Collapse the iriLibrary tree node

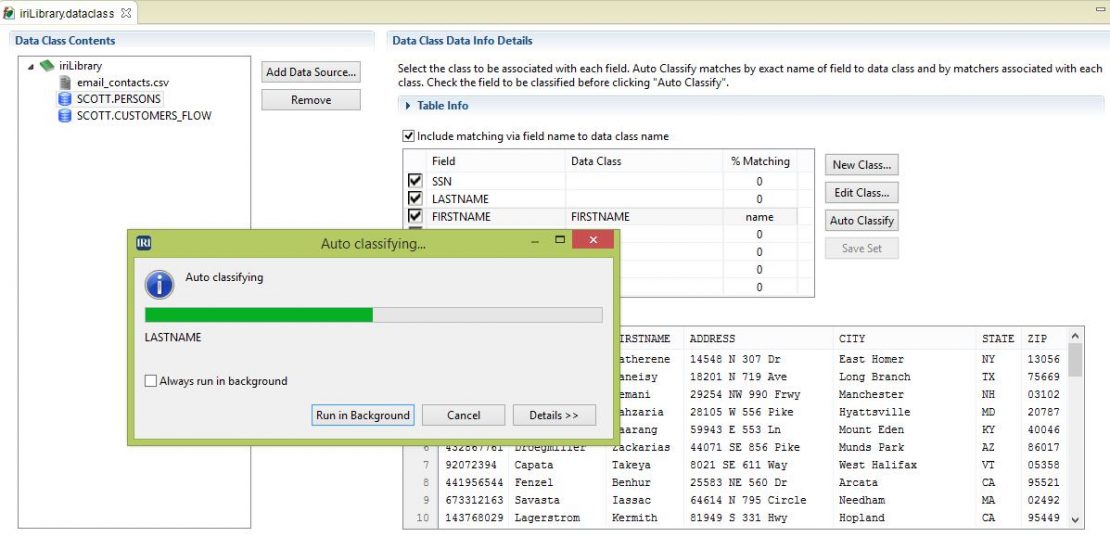pyautogui.click(x=31, y=67)
